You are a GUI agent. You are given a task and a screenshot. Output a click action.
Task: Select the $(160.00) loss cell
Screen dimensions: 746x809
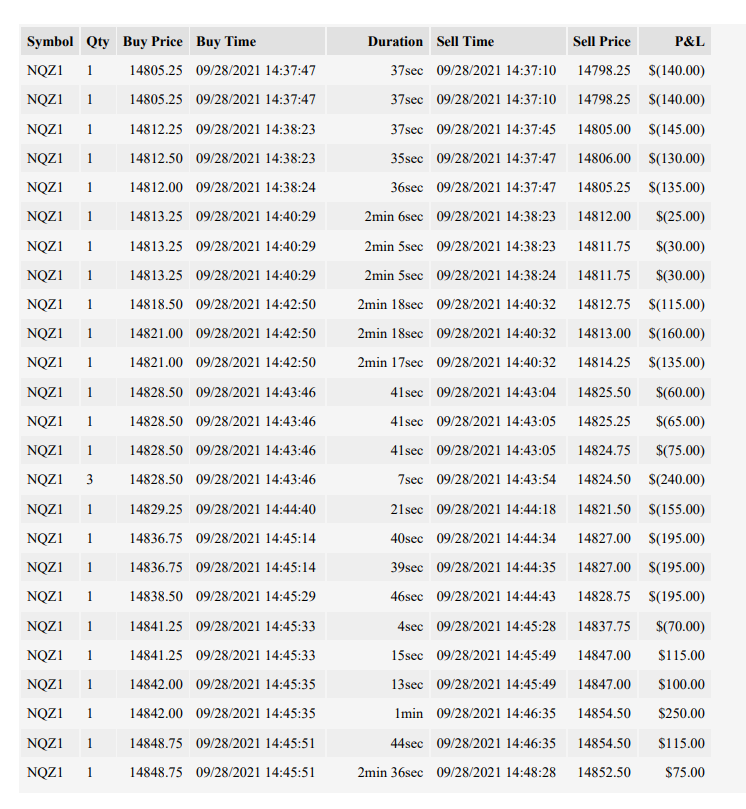tap(675, 333)
